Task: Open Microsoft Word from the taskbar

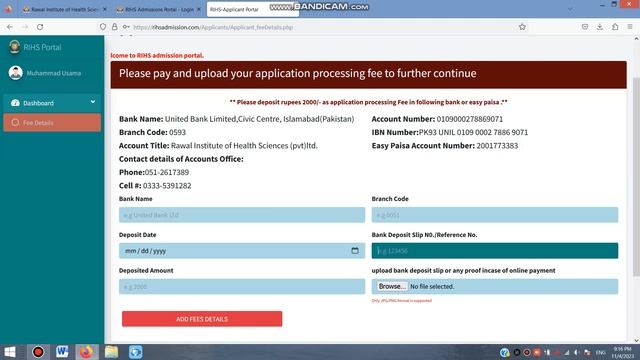Action: tap(62, 352)
